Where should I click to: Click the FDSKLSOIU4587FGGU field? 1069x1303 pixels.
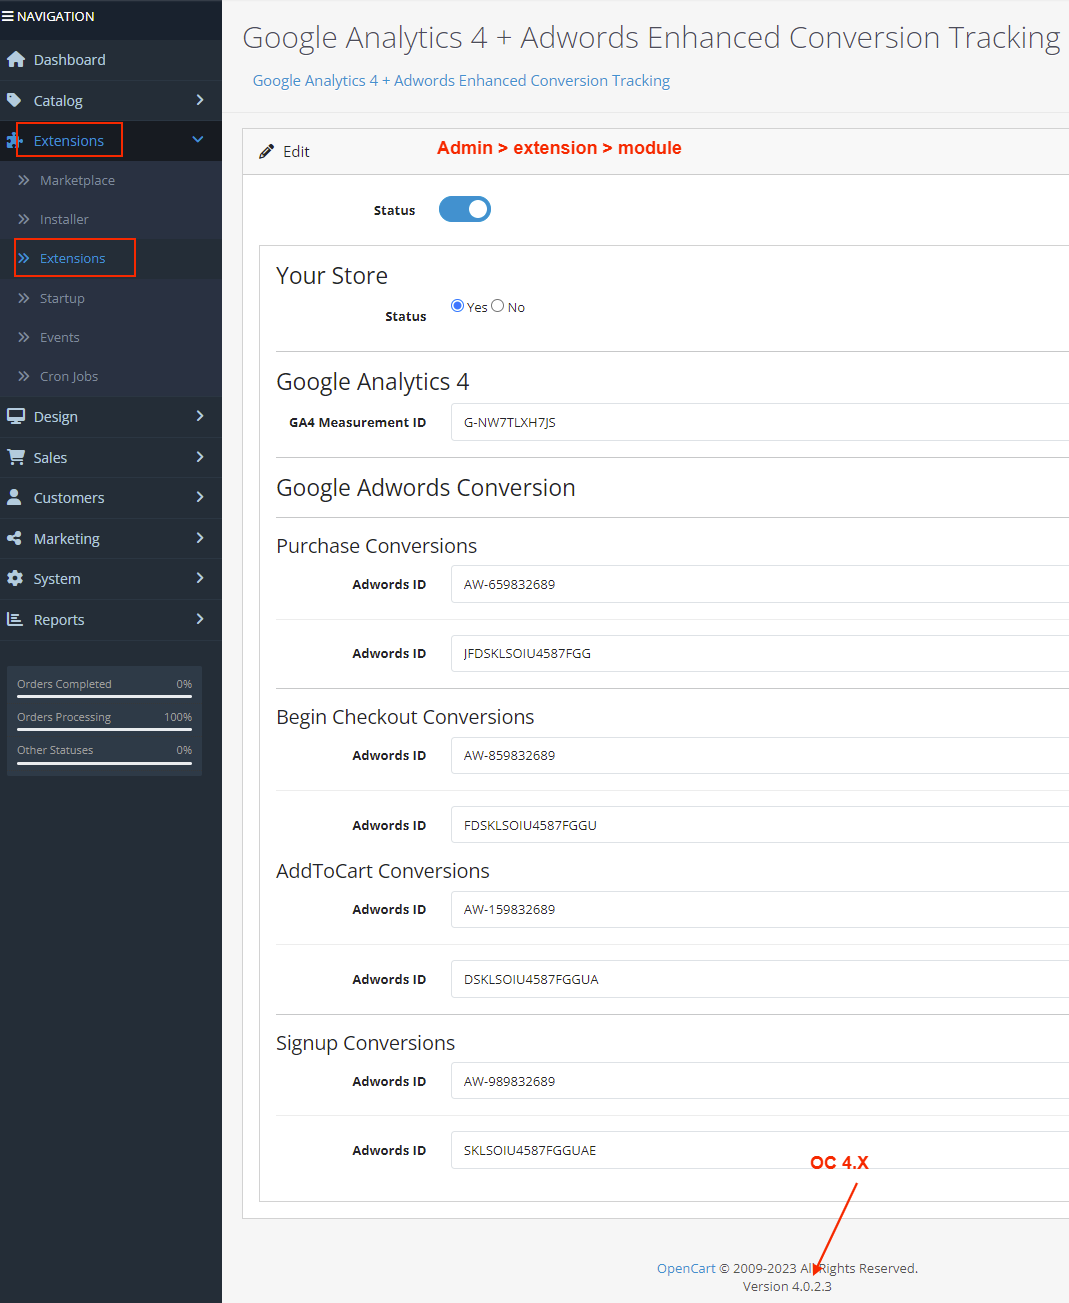coord(760,825)
